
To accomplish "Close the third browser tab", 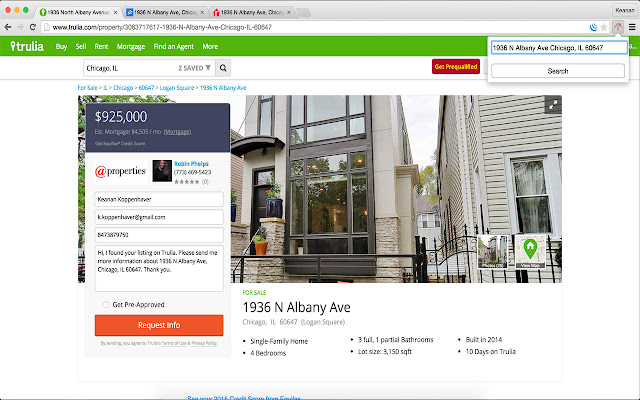I will pos(289,13).
